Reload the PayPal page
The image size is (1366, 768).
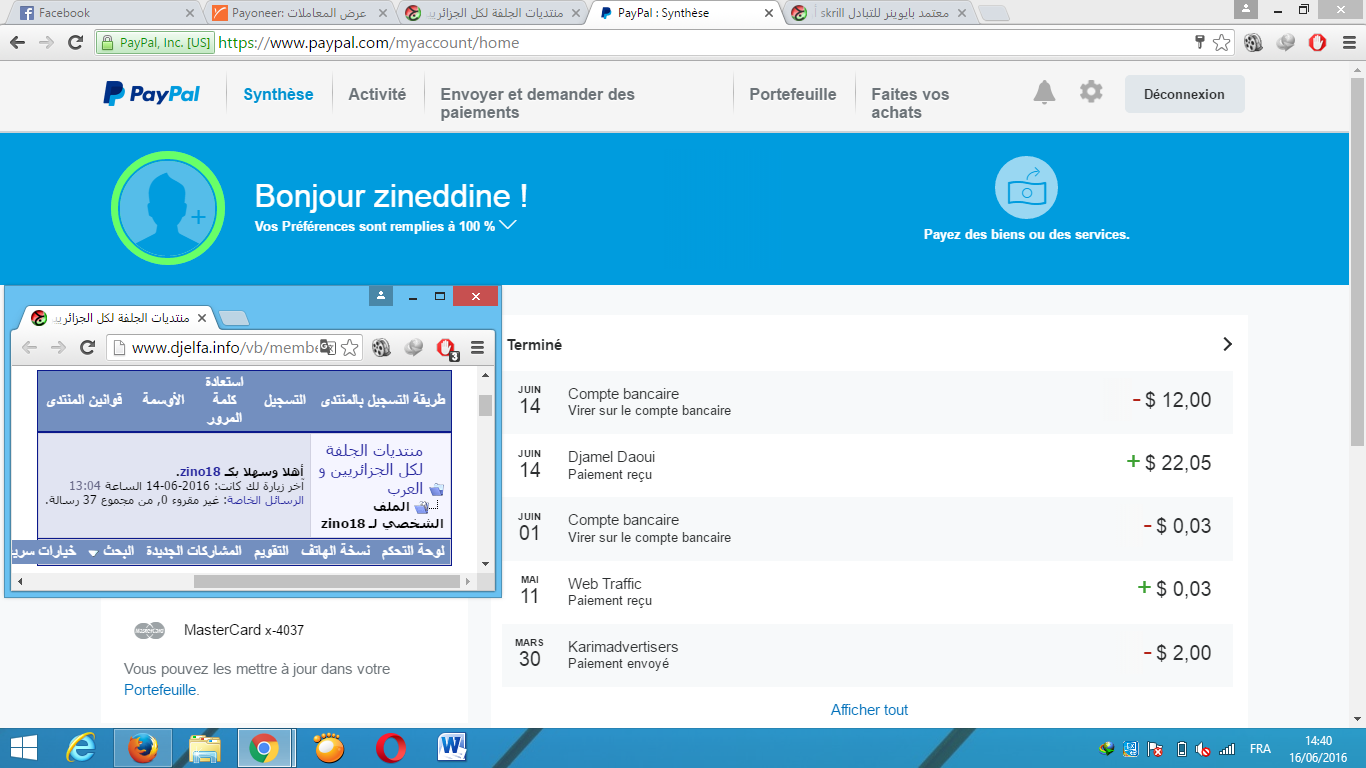75,43
